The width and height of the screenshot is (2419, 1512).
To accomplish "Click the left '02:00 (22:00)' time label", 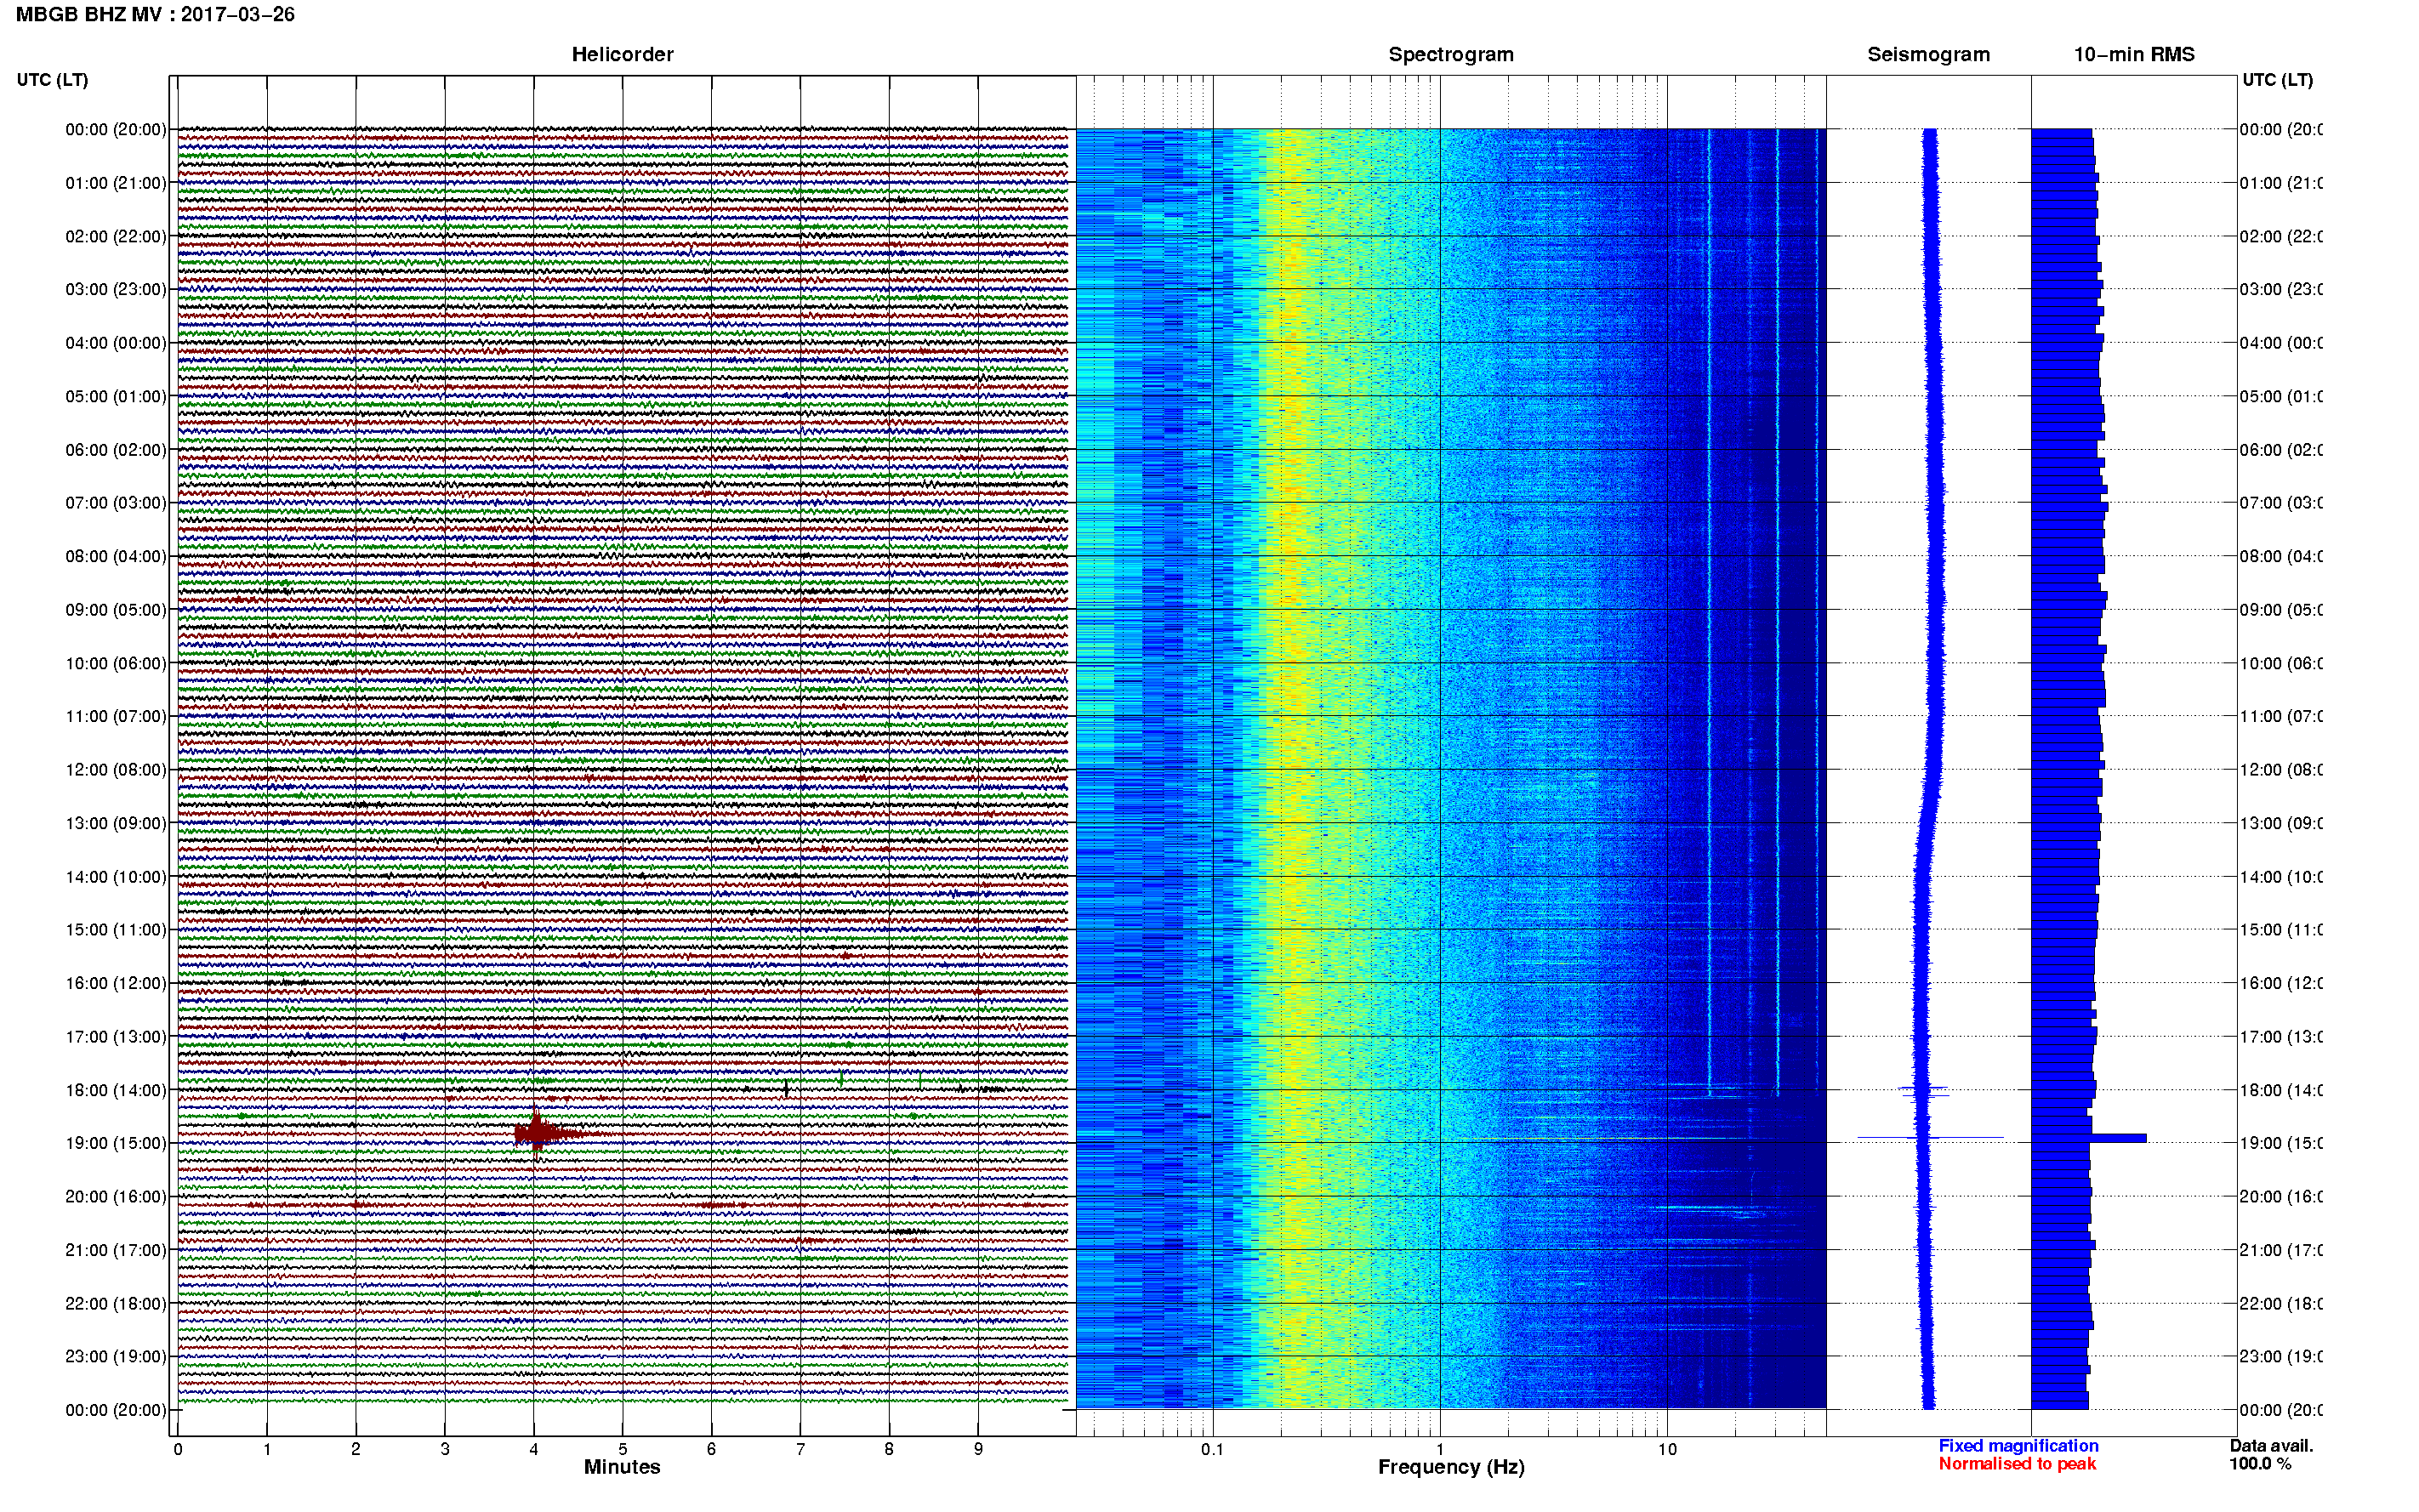I will pyautogui.click(x=116, y=236).
